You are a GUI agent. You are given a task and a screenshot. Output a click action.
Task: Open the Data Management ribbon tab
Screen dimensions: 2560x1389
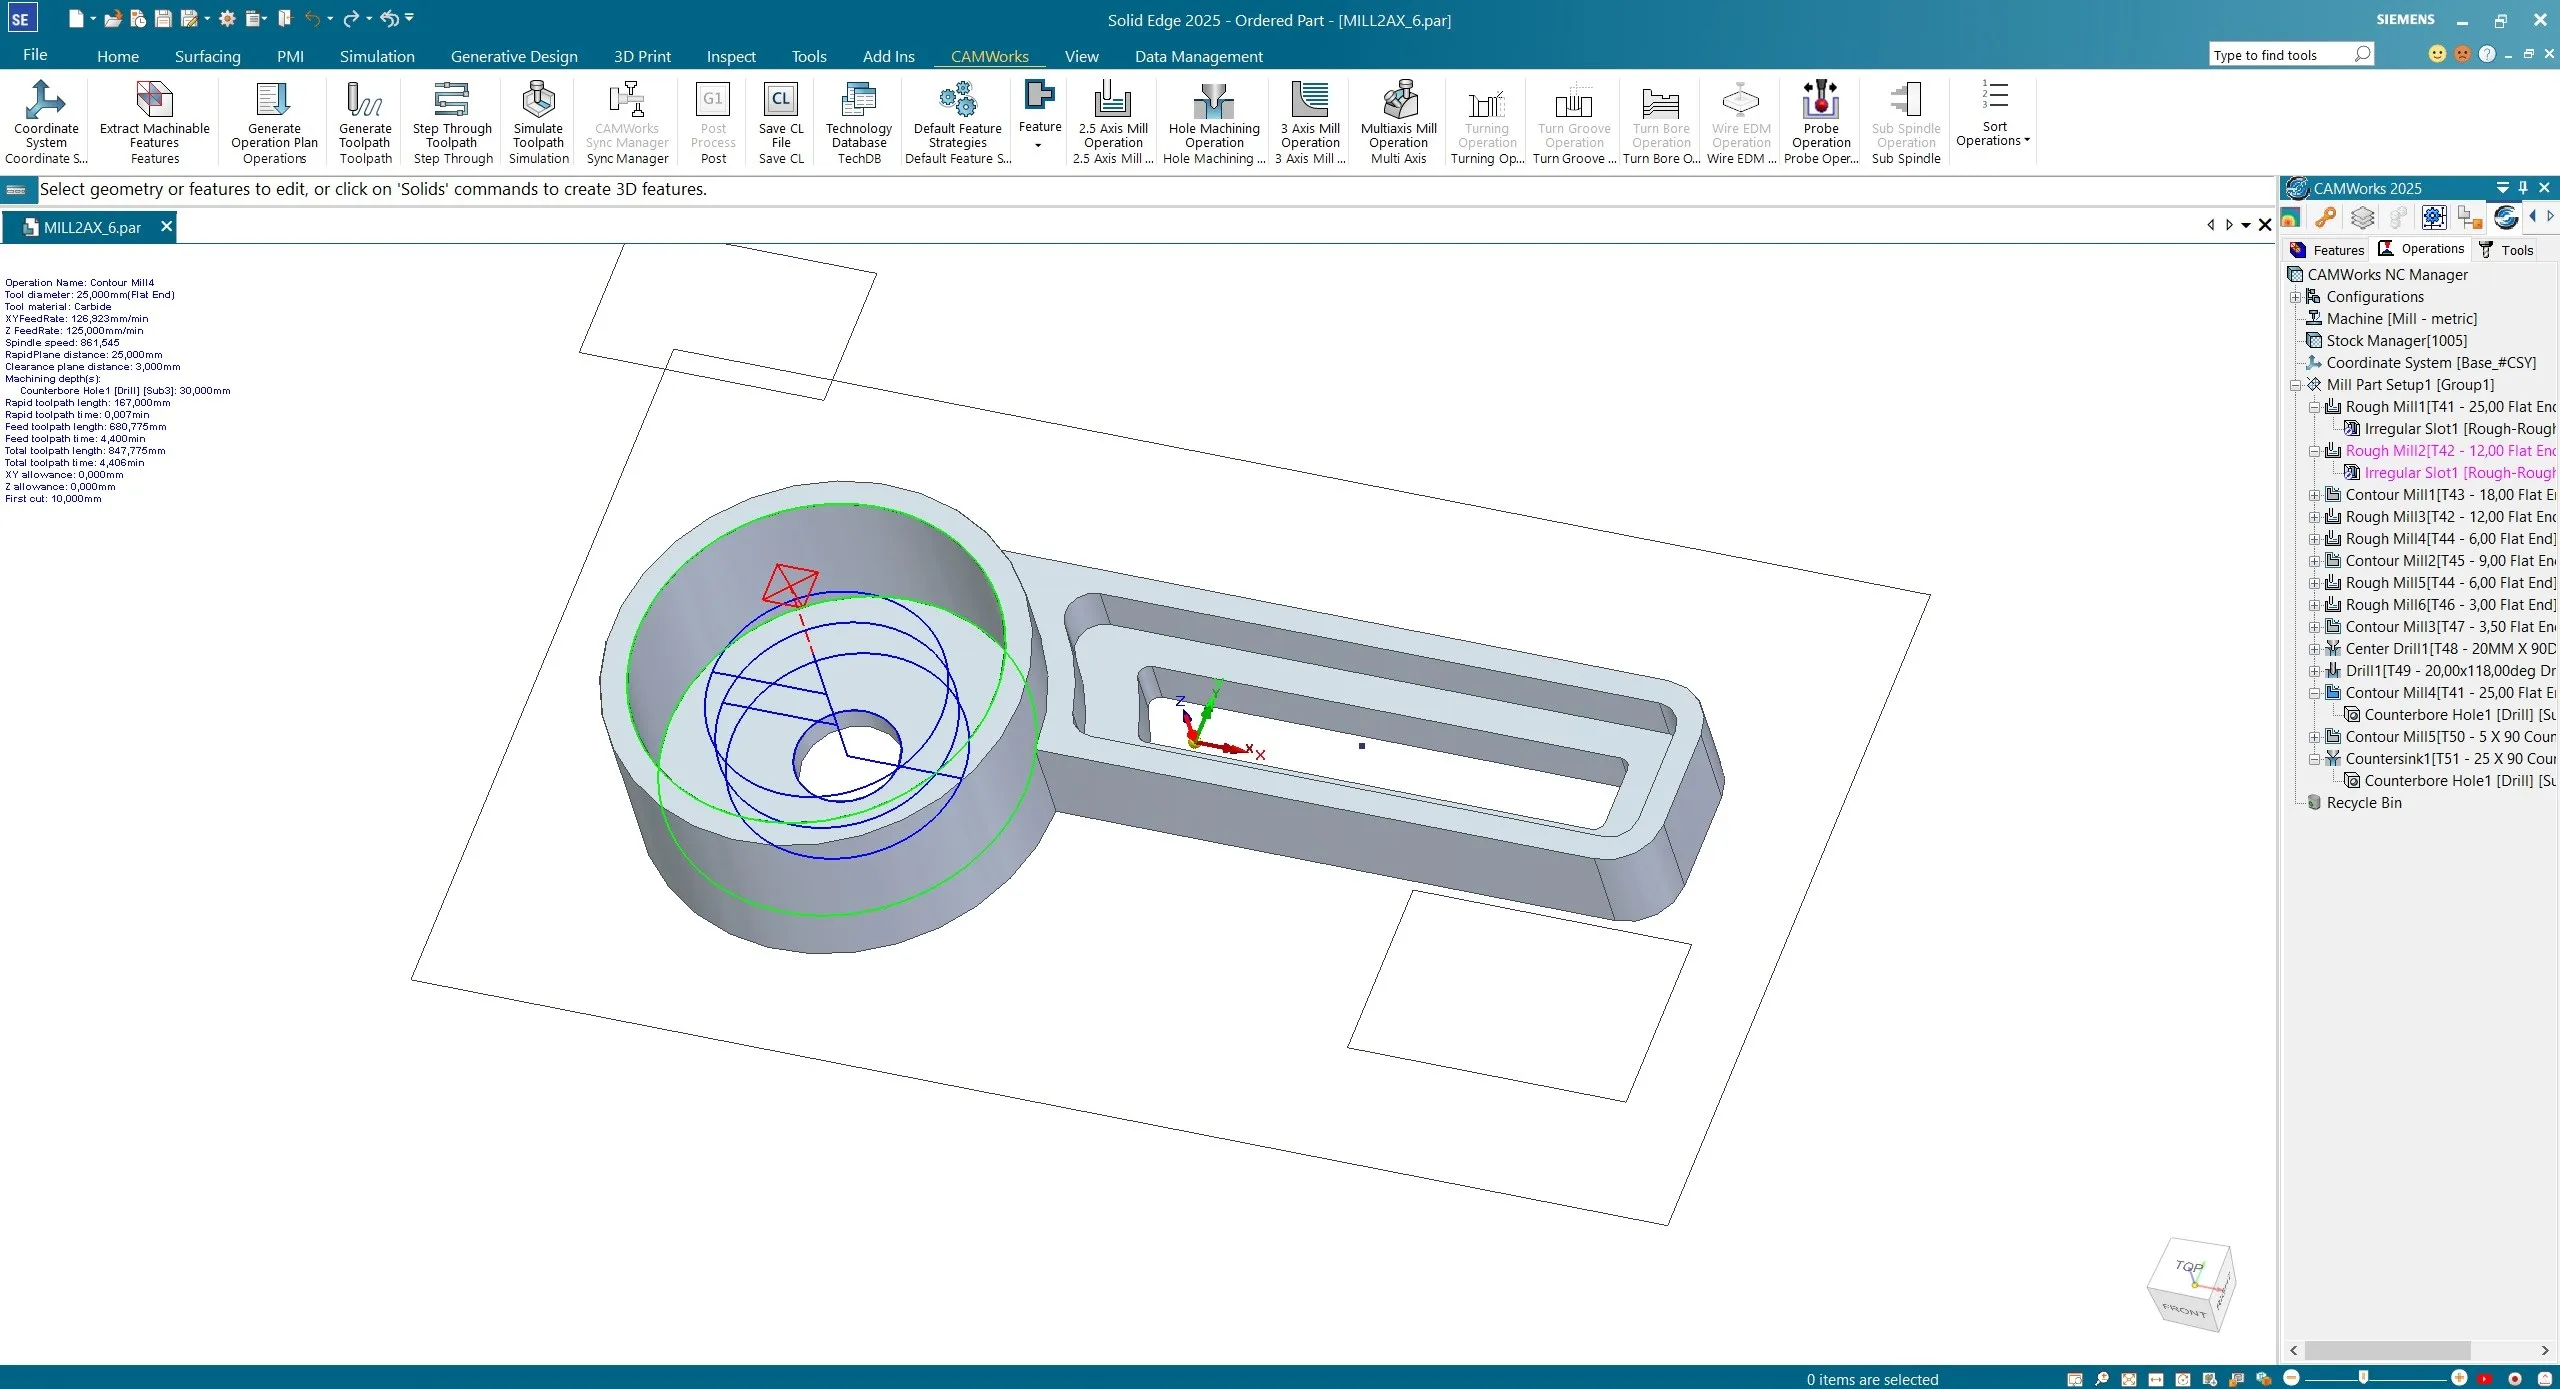pos(1198,56)
